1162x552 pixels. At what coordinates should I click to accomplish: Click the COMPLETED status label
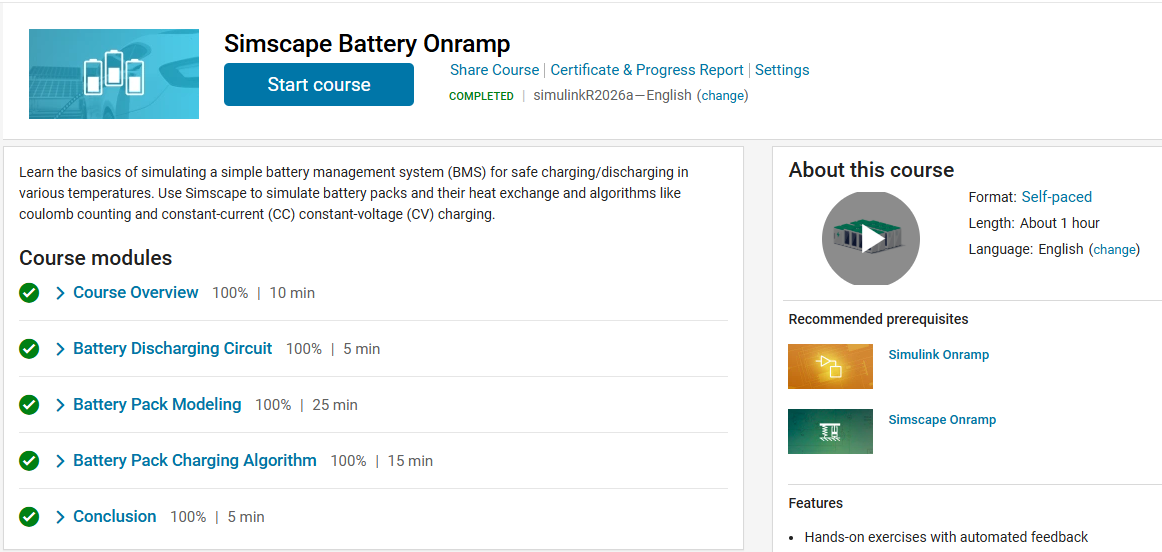click(481, 96)
